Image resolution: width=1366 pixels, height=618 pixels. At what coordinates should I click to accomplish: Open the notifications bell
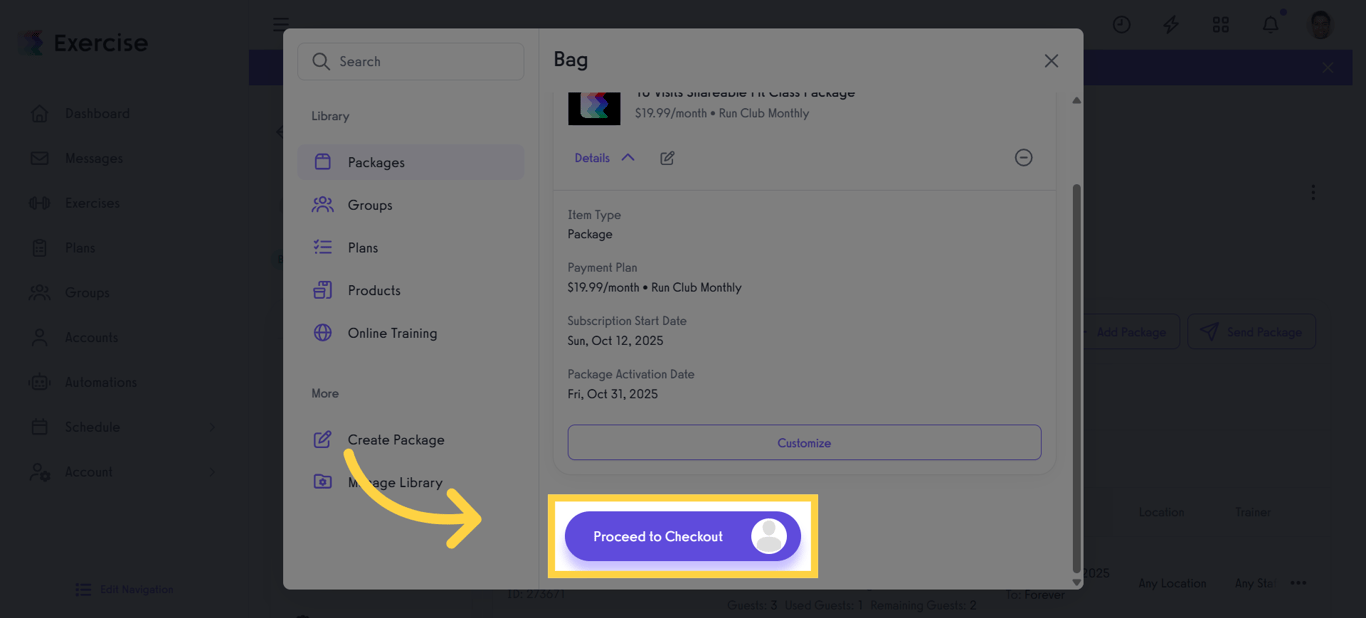point(1270,24)
